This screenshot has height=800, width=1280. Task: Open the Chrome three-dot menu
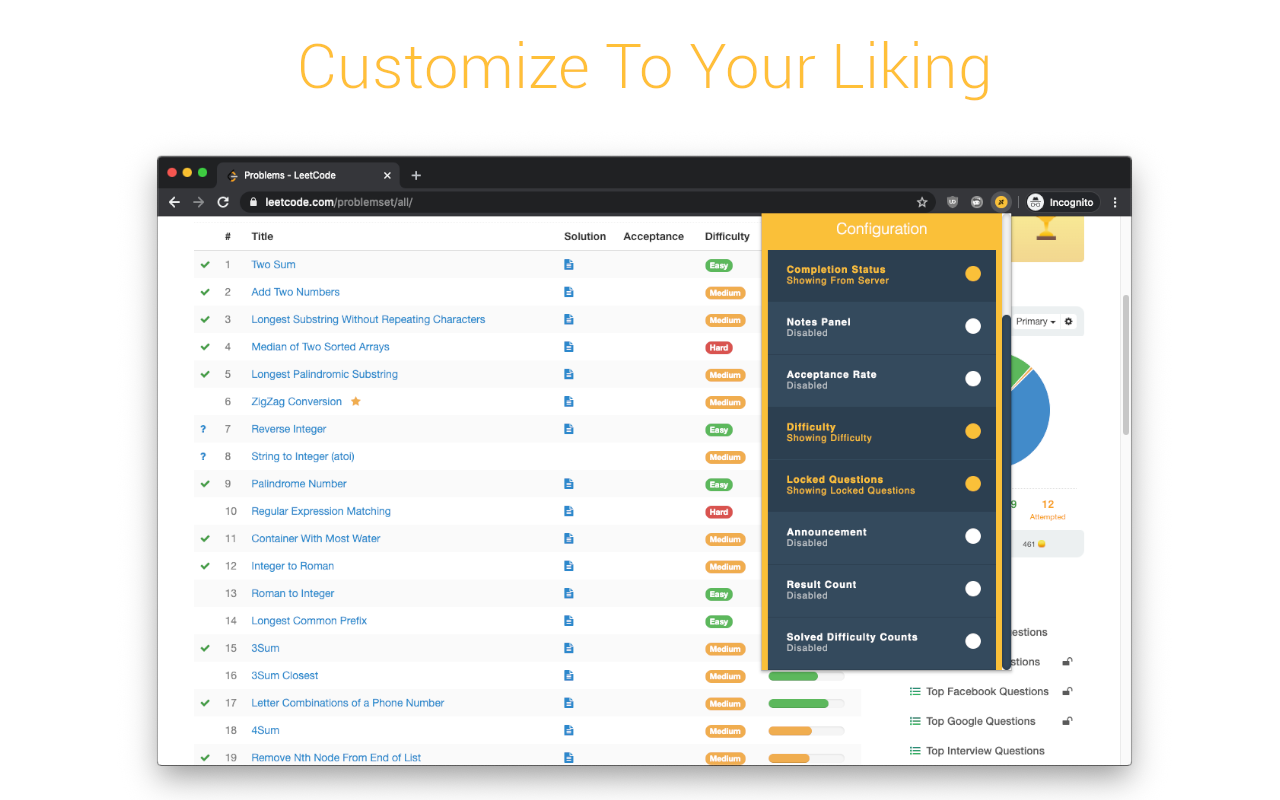(1115, 202)
